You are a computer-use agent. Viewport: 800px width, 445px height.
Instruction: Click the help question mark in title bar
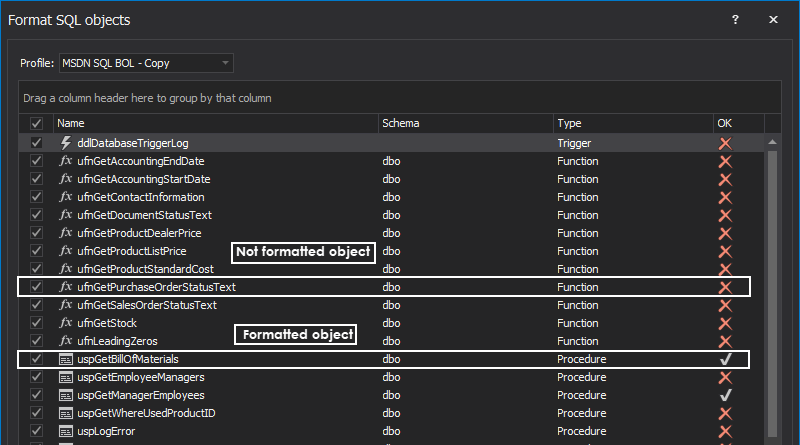(x=735, y=20)
